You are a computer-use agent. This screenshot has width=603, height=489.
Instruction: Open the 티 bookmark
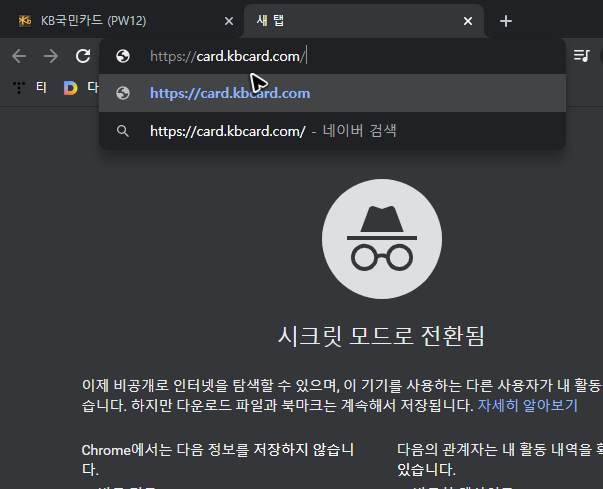[42, 88]
